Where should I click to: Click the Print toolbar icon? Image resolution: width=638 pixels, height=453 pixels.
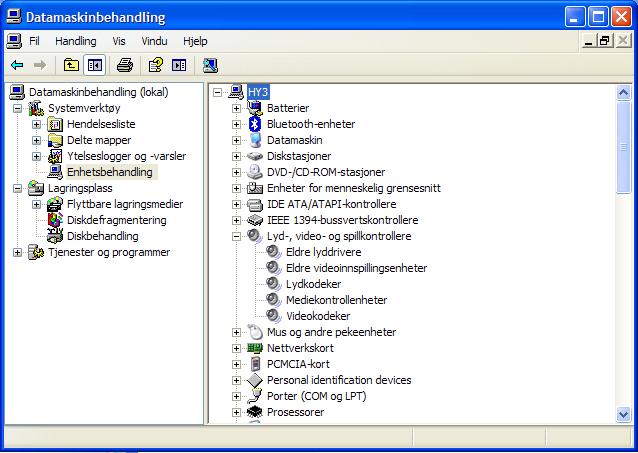[x=125, y=65]
